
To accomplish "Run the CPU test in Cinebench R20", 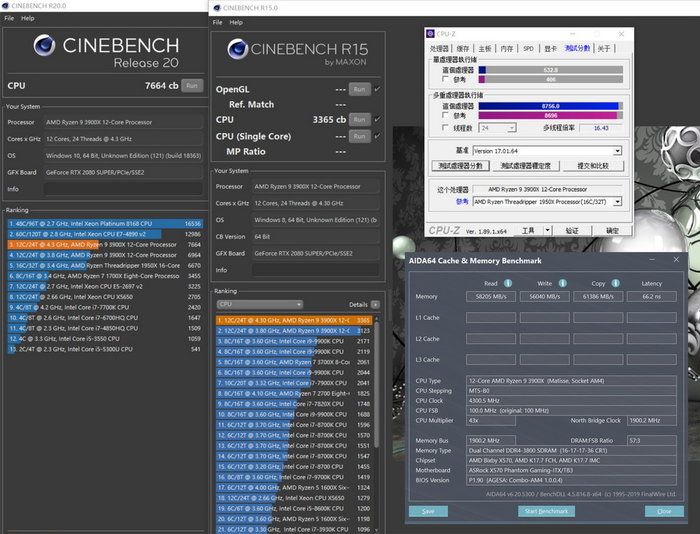I will click(x=191, y=86).
